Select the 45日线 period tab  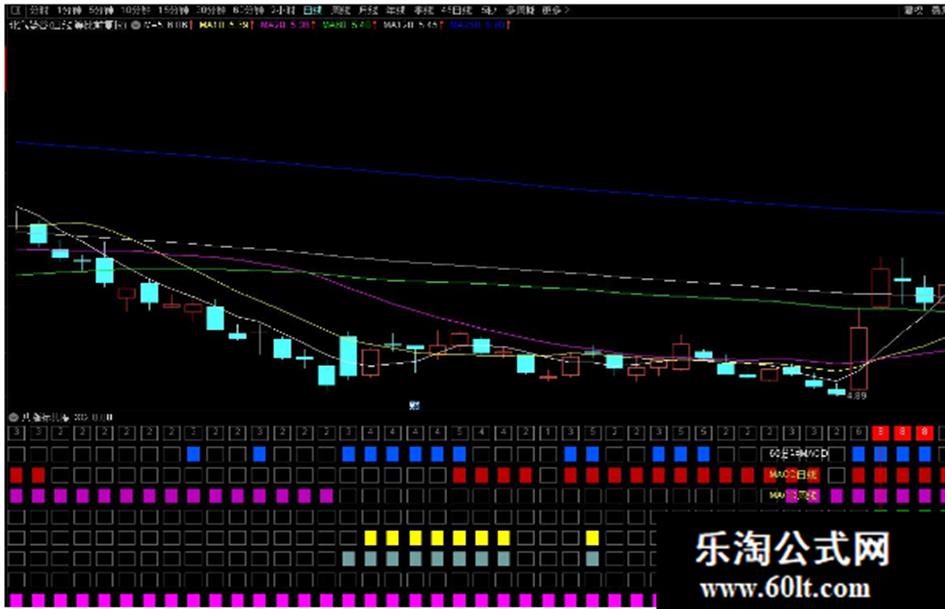click(x=457, y=10)
